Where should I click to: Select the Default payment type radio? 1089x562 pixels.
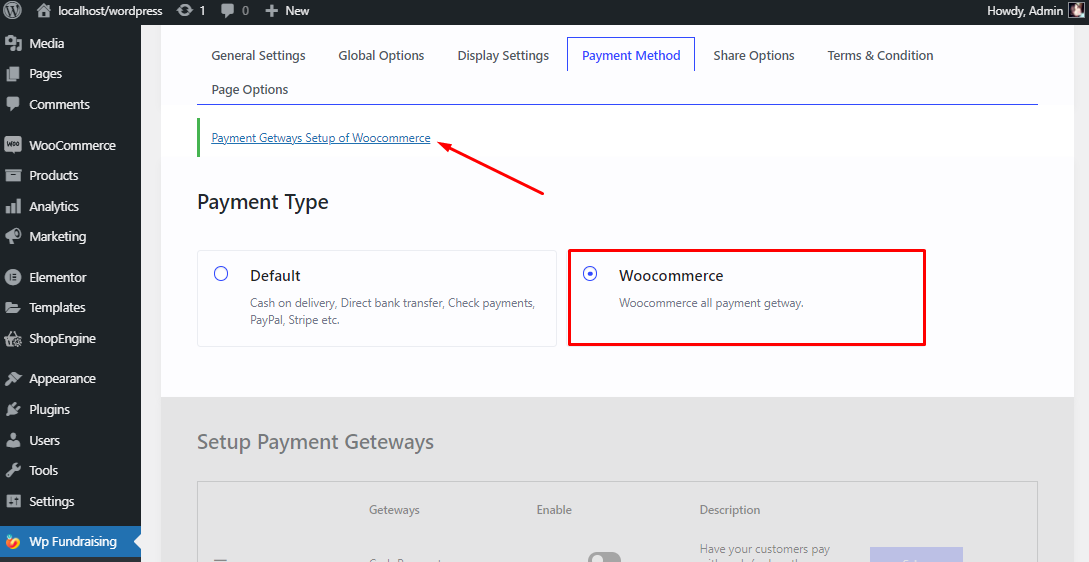click(x=221, y=274)
